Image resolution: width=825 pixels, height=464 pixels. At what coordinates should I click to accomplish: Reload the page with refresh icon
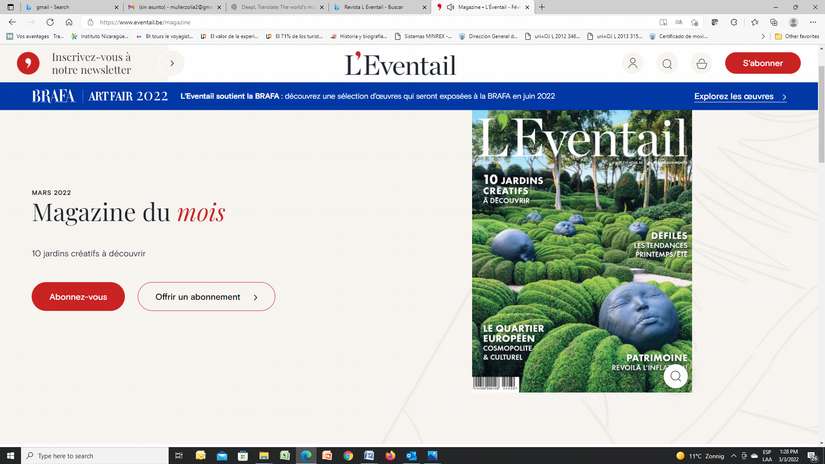(50, 22)
